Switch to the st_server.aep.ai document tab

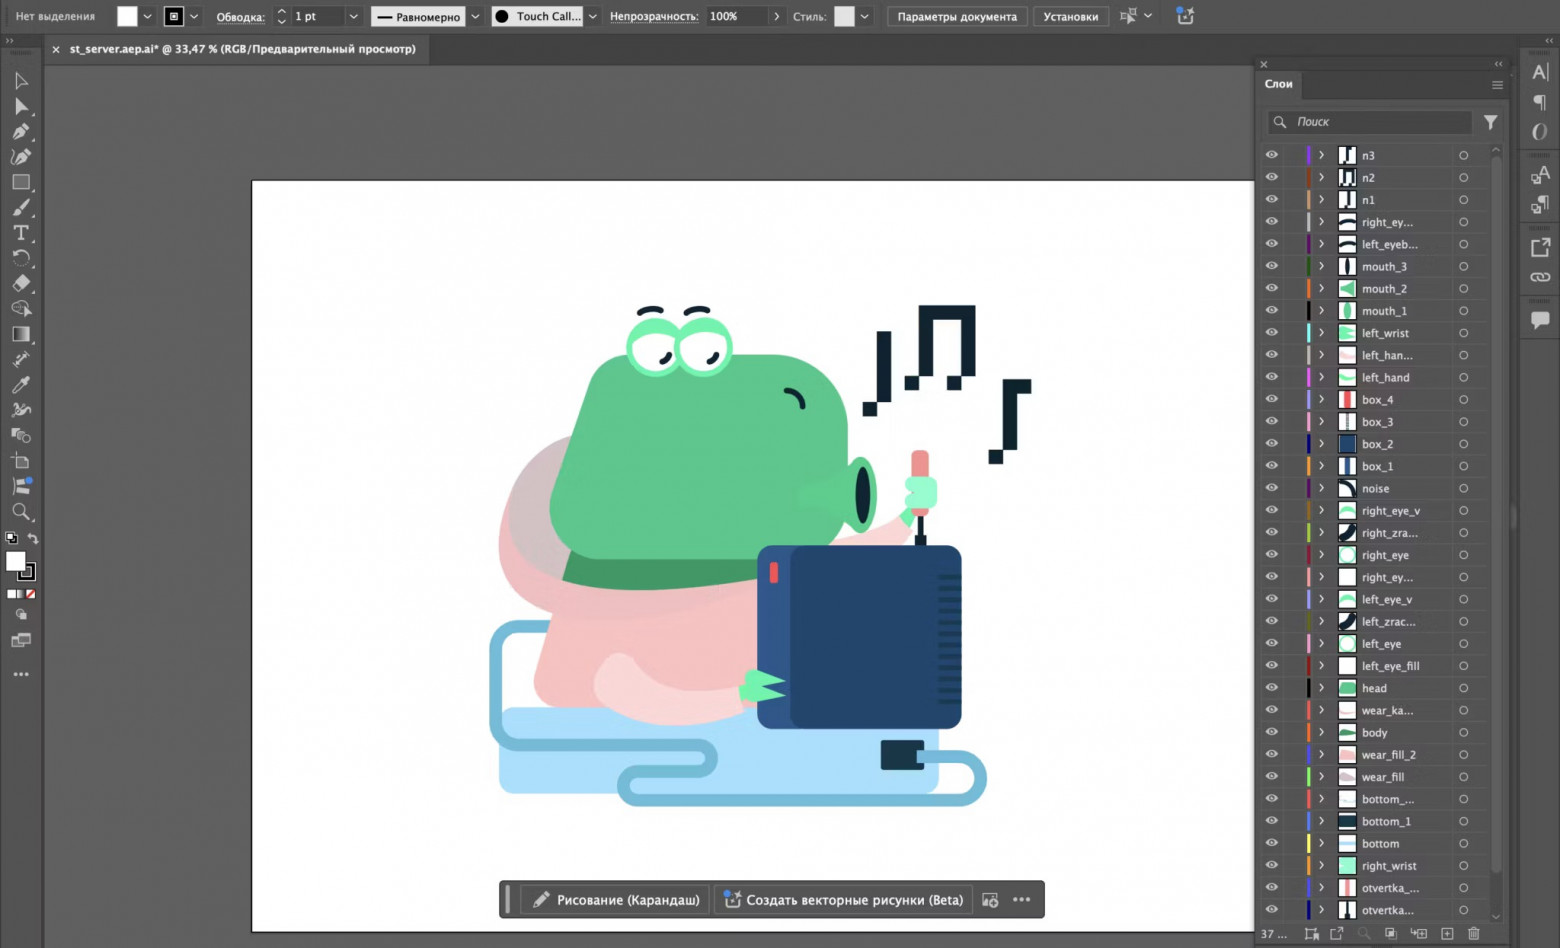click(x=242, y=49)
